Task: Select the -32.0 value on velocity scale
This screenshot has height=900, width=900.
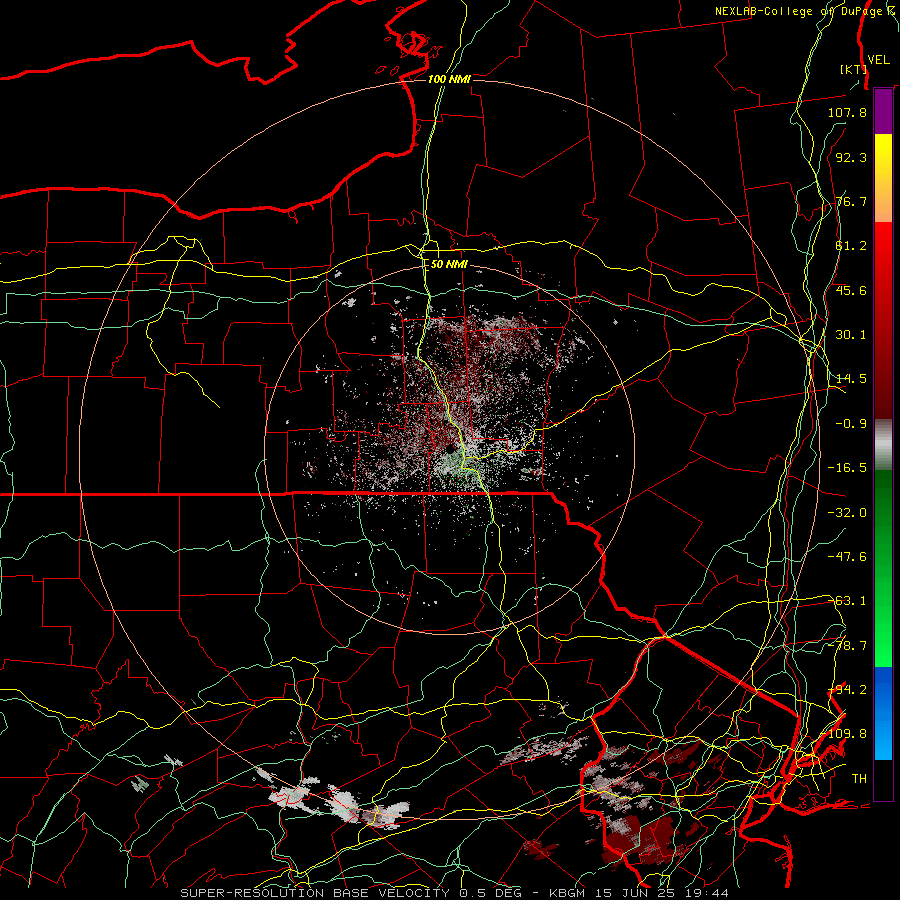Action: click(x=847, y=513)
